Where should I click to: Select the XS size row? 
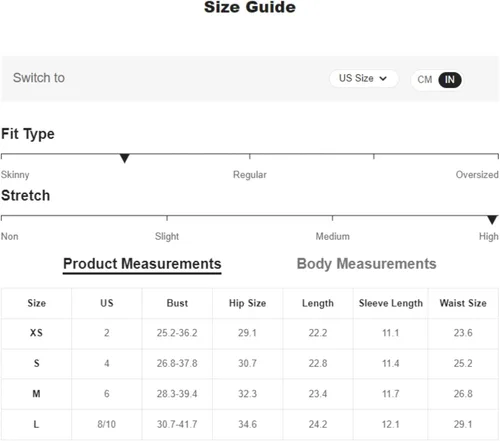[x=250, y=333]
